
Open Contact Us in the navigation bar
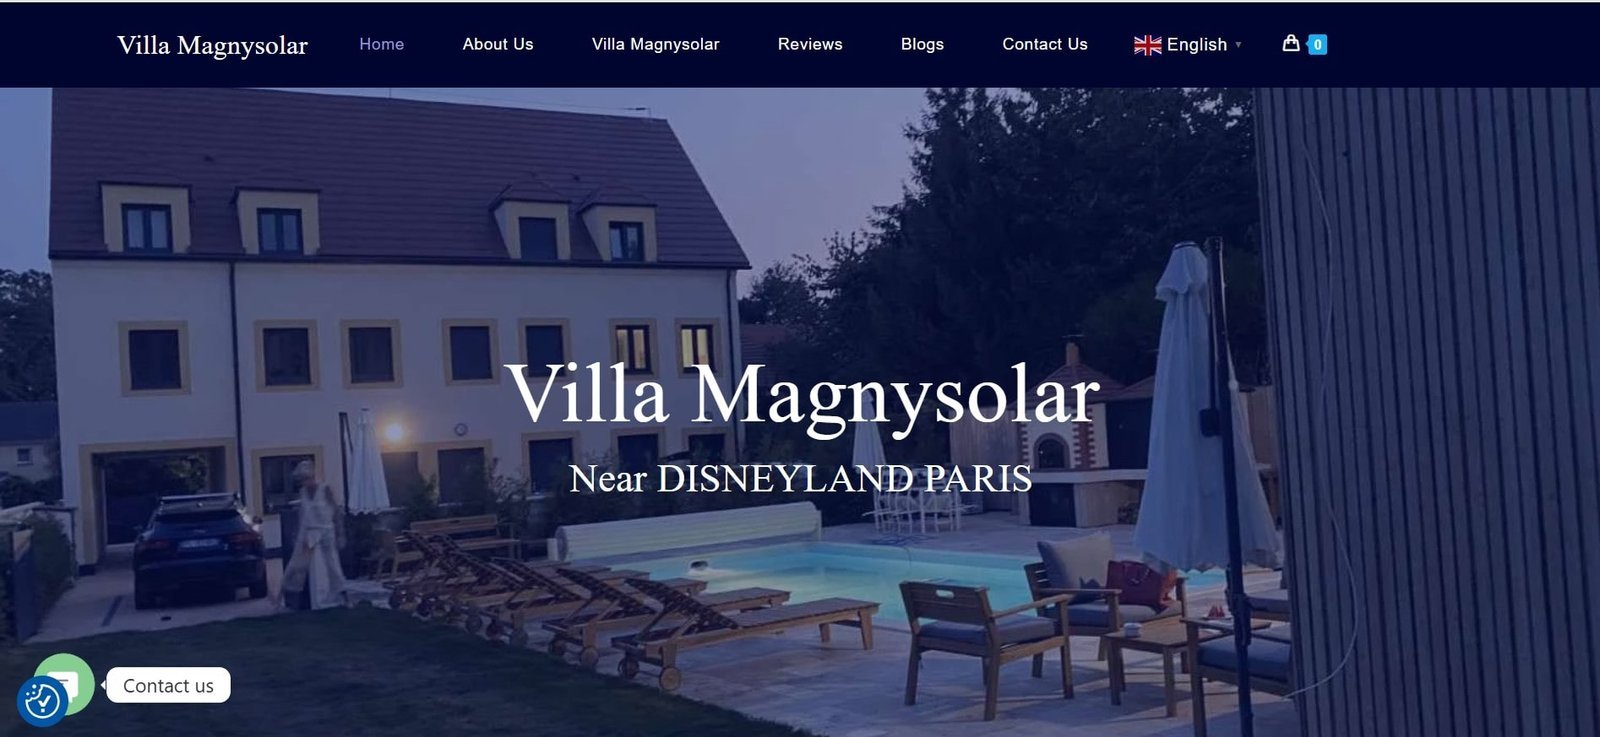pos(1045,44)
